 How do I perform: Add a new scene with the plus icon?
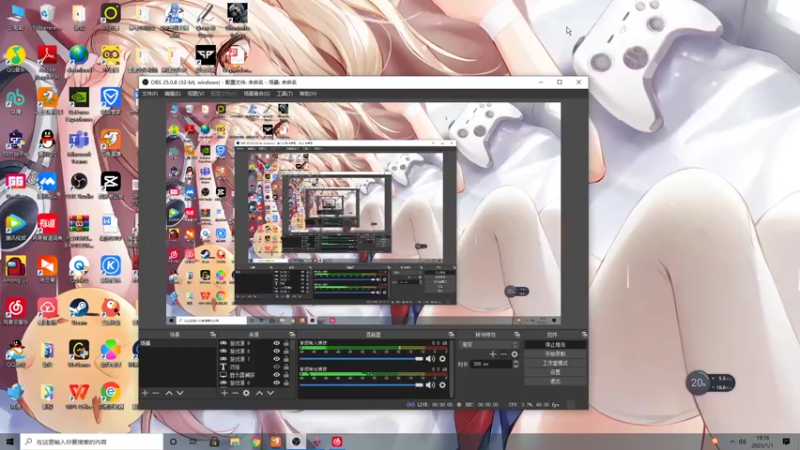pyautogui.click(x=145, y=393)
